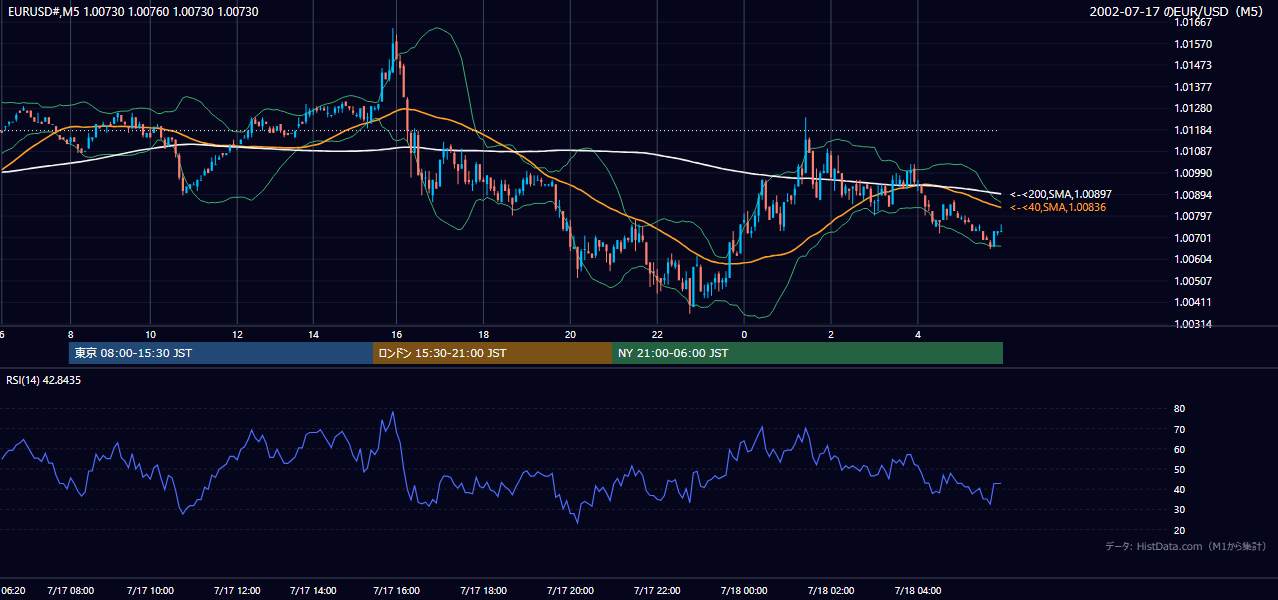The width and height of the screenshot is (1278, 600).
Task: Click price axis label 1.00990
Action: pos(1193,173)
